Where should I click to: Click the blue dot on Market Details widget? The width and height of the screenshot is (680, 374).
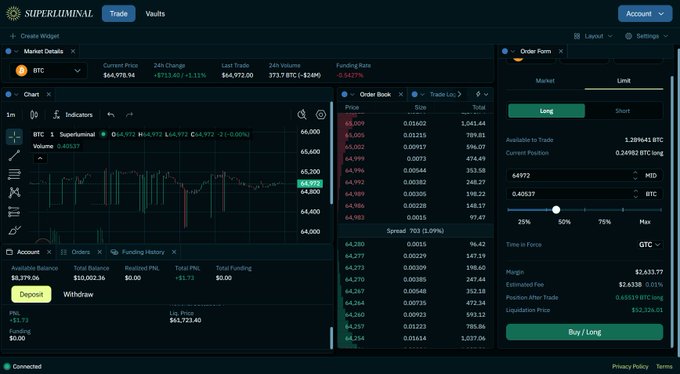pos(8,51)
